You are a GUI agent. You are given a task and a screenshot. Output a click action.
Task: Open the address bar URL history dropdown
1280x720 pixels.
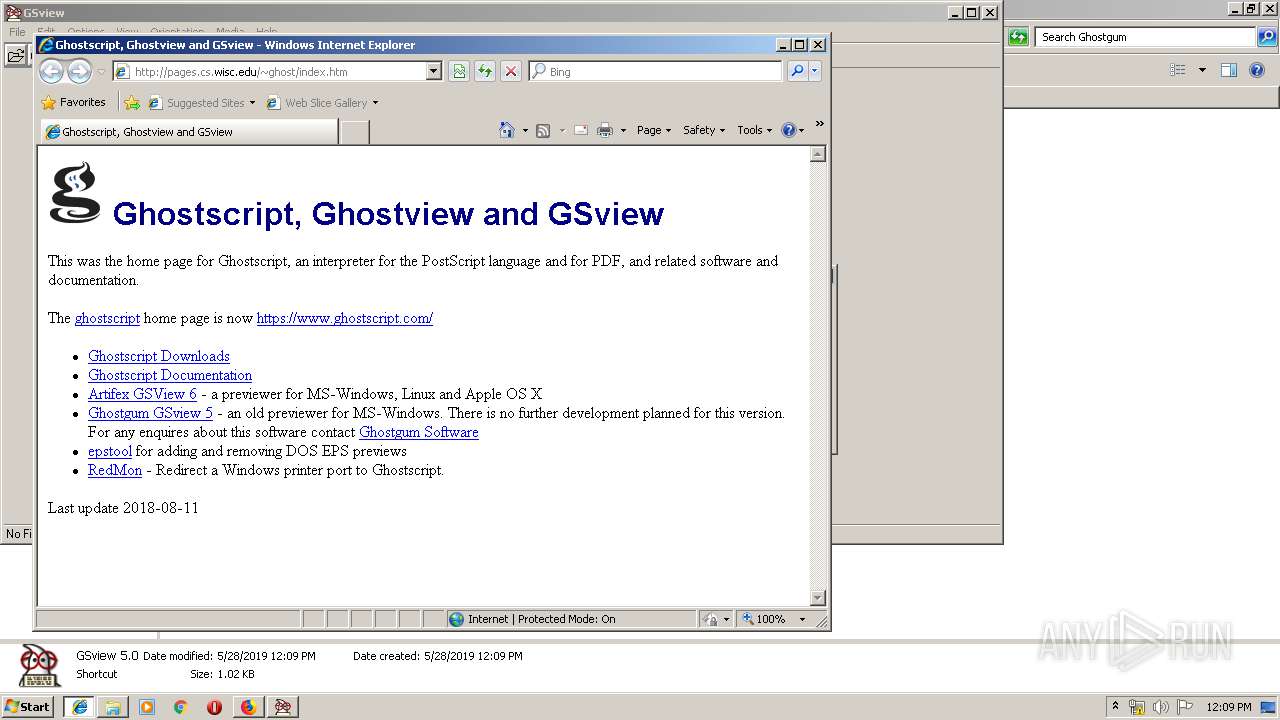[x=433, y=71]
